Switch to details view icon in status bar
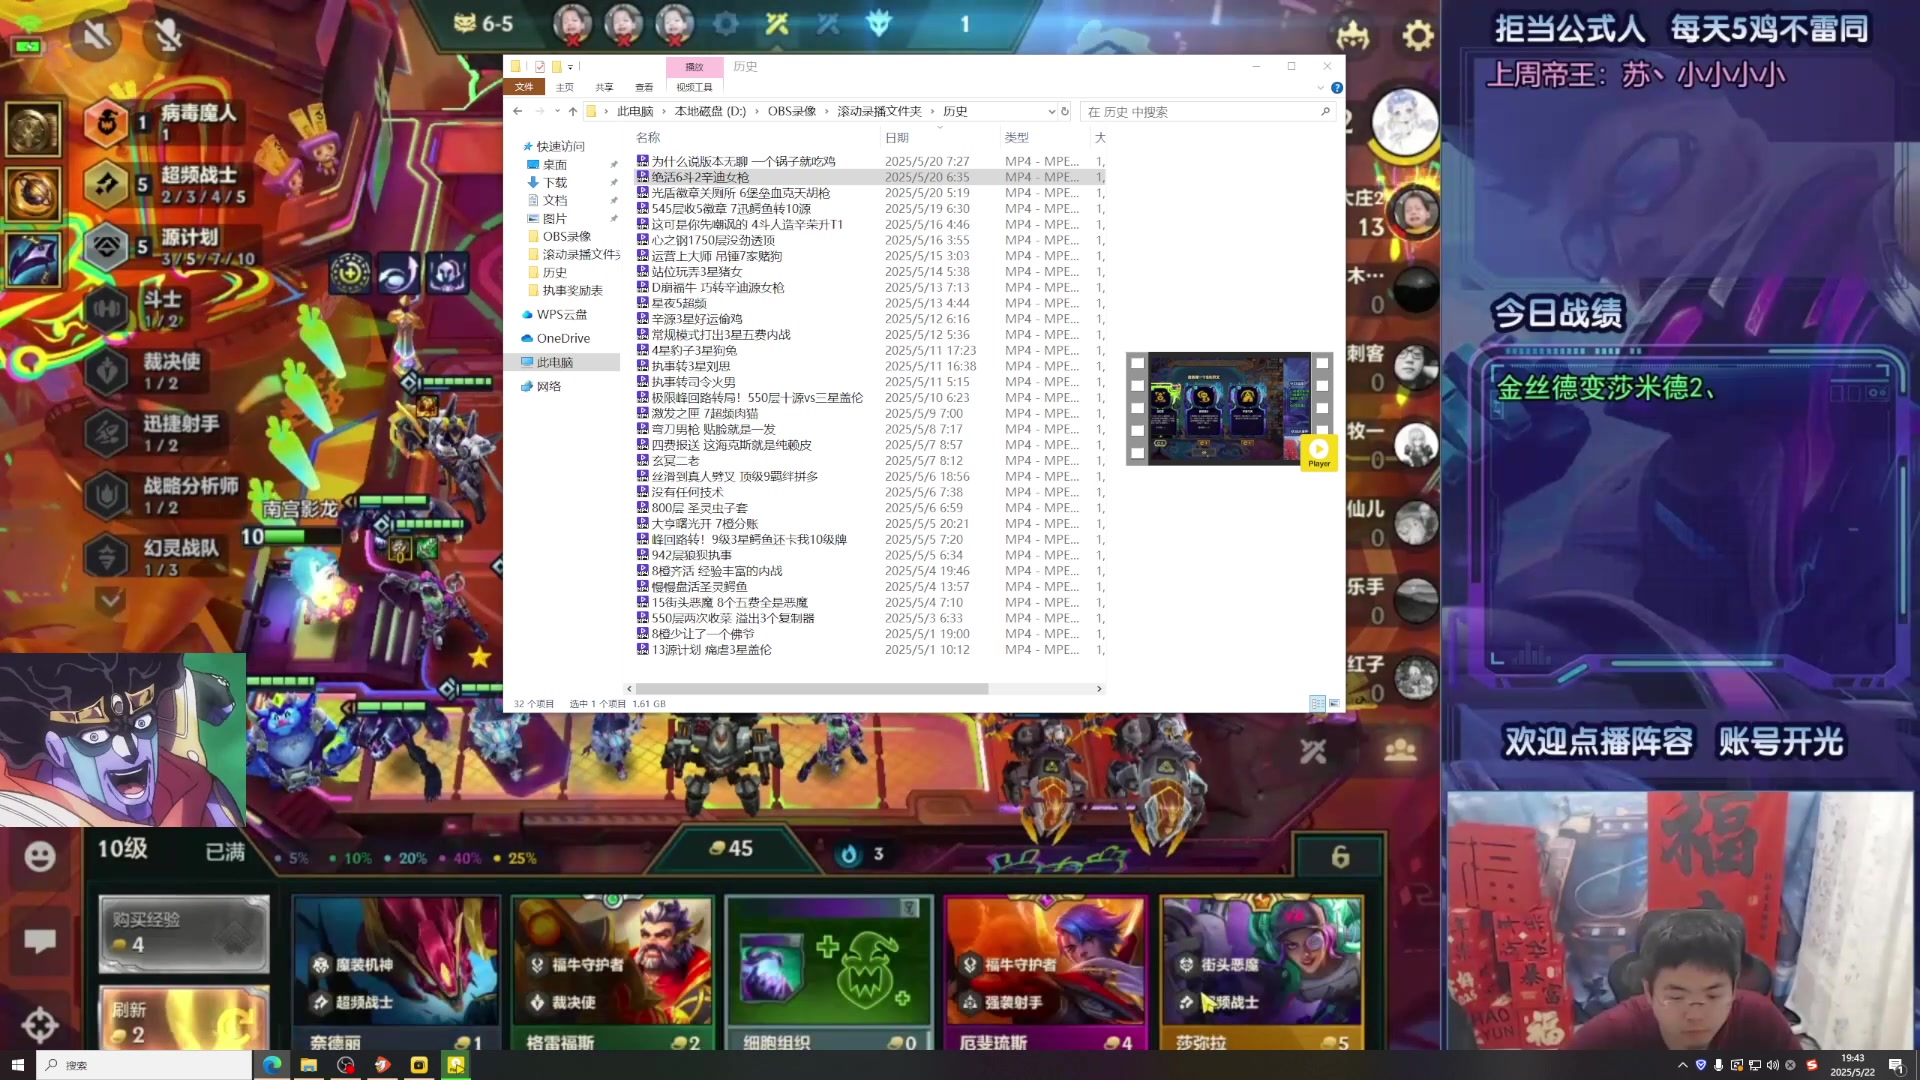 click(x=1317, y=703)
